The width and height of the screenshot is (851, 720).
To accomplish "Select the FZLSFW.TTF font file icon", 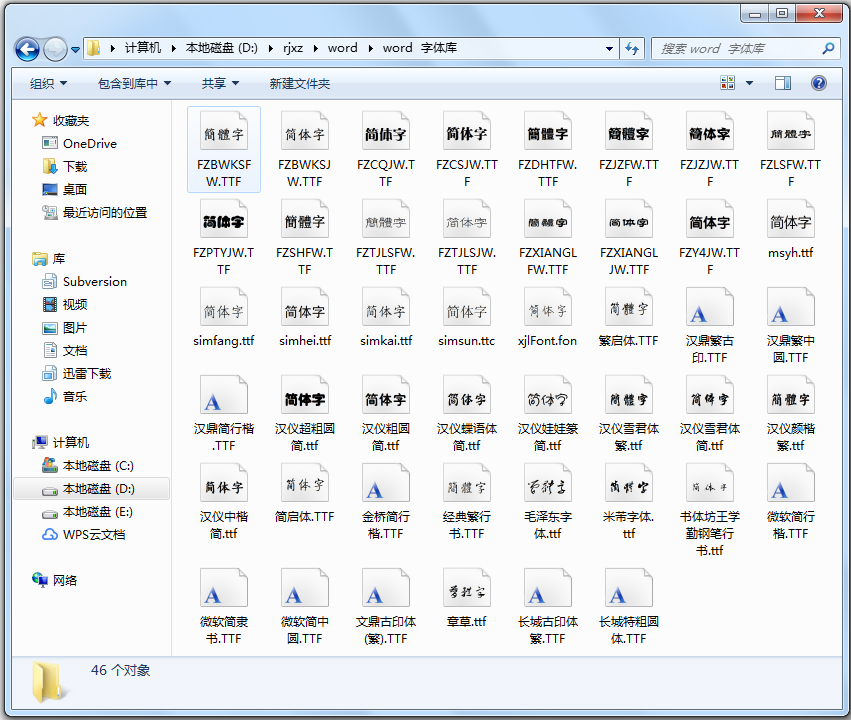I will coord(790,131).
